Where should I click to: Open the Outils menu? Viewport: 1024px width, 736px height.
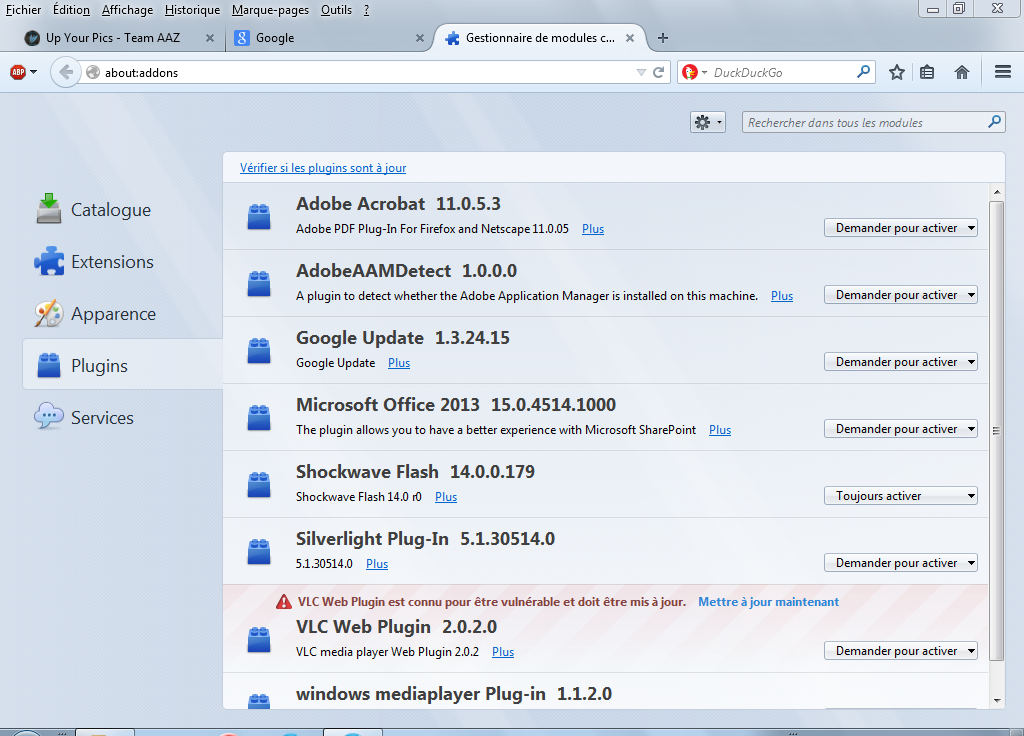[336, 10]
